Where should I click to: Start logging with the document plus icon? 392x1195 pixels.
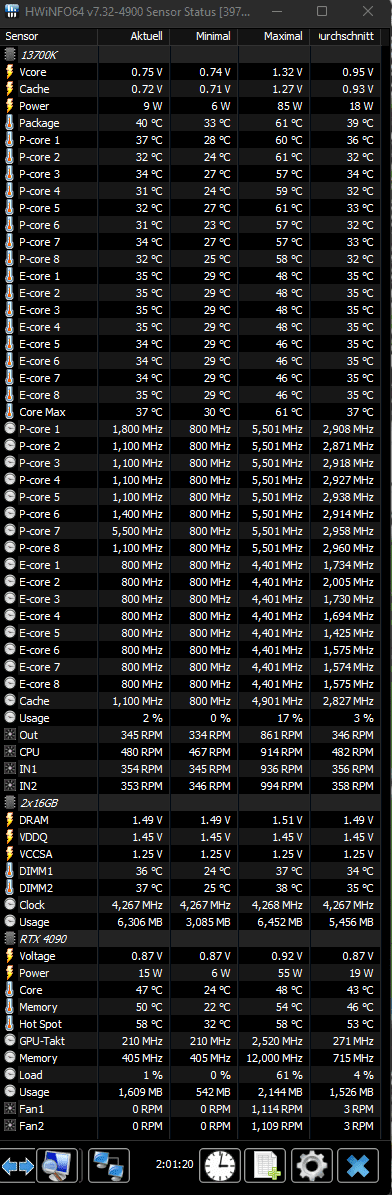click(x=265, y=1166)
